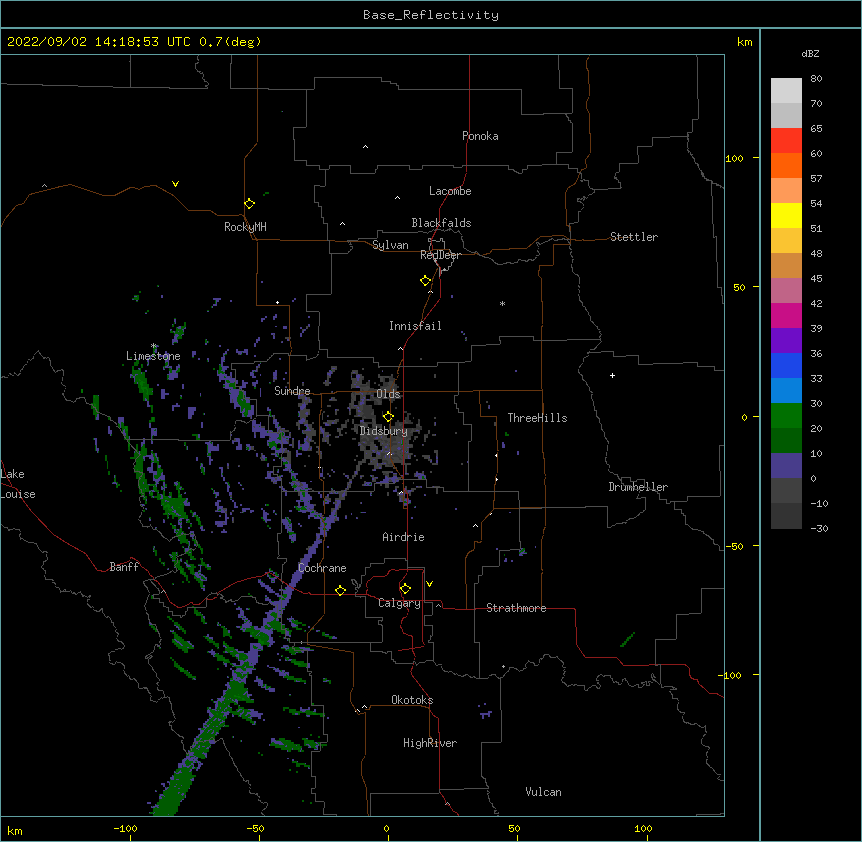Click the Banff label

pyautogui.click(x=124, y=567)
